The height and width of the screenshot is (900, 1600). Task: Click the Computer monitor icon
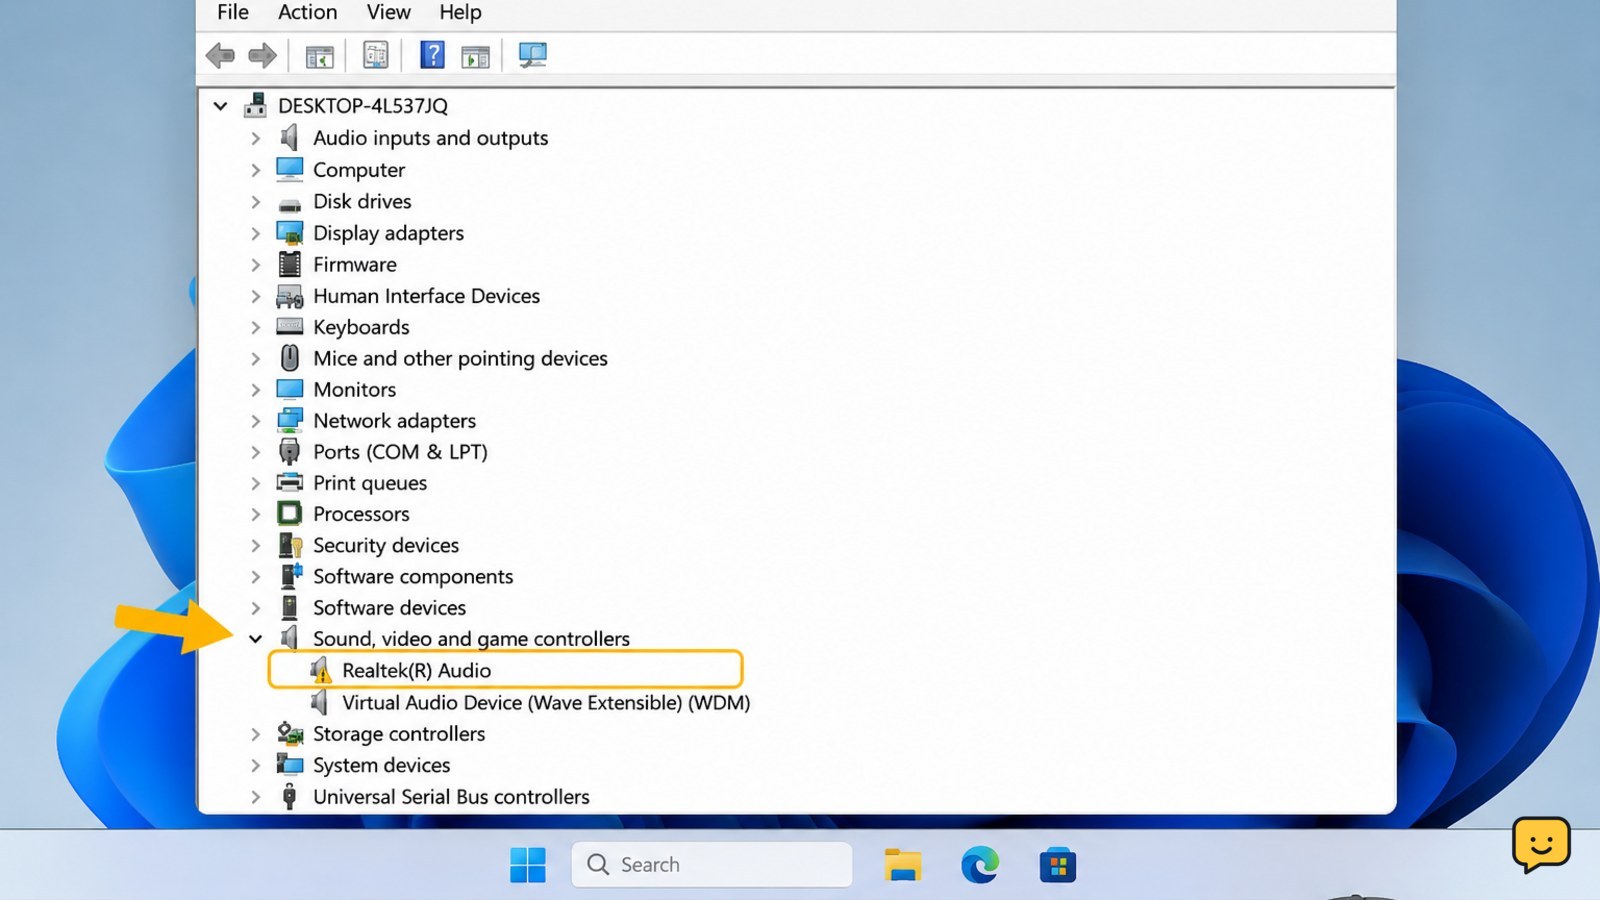[x=289, y=169]
